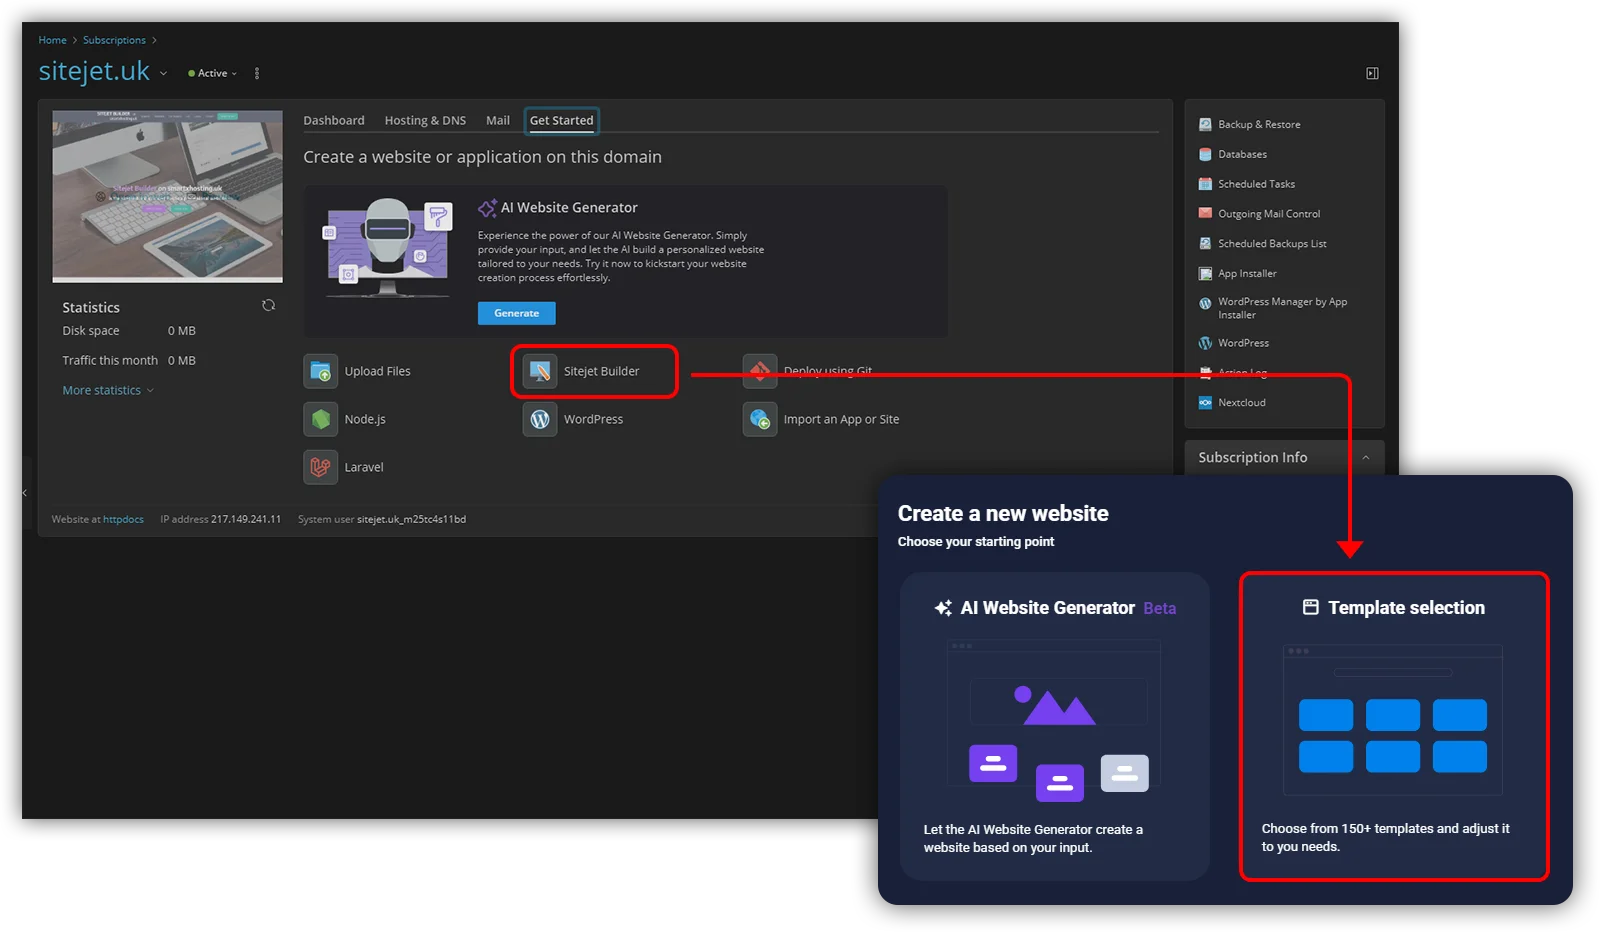The height and width of the screenshot is (932, 1600).
Task: Open the sitejet.uk domain dropdown
Action: pyautogui.click(x=163, y=74)
